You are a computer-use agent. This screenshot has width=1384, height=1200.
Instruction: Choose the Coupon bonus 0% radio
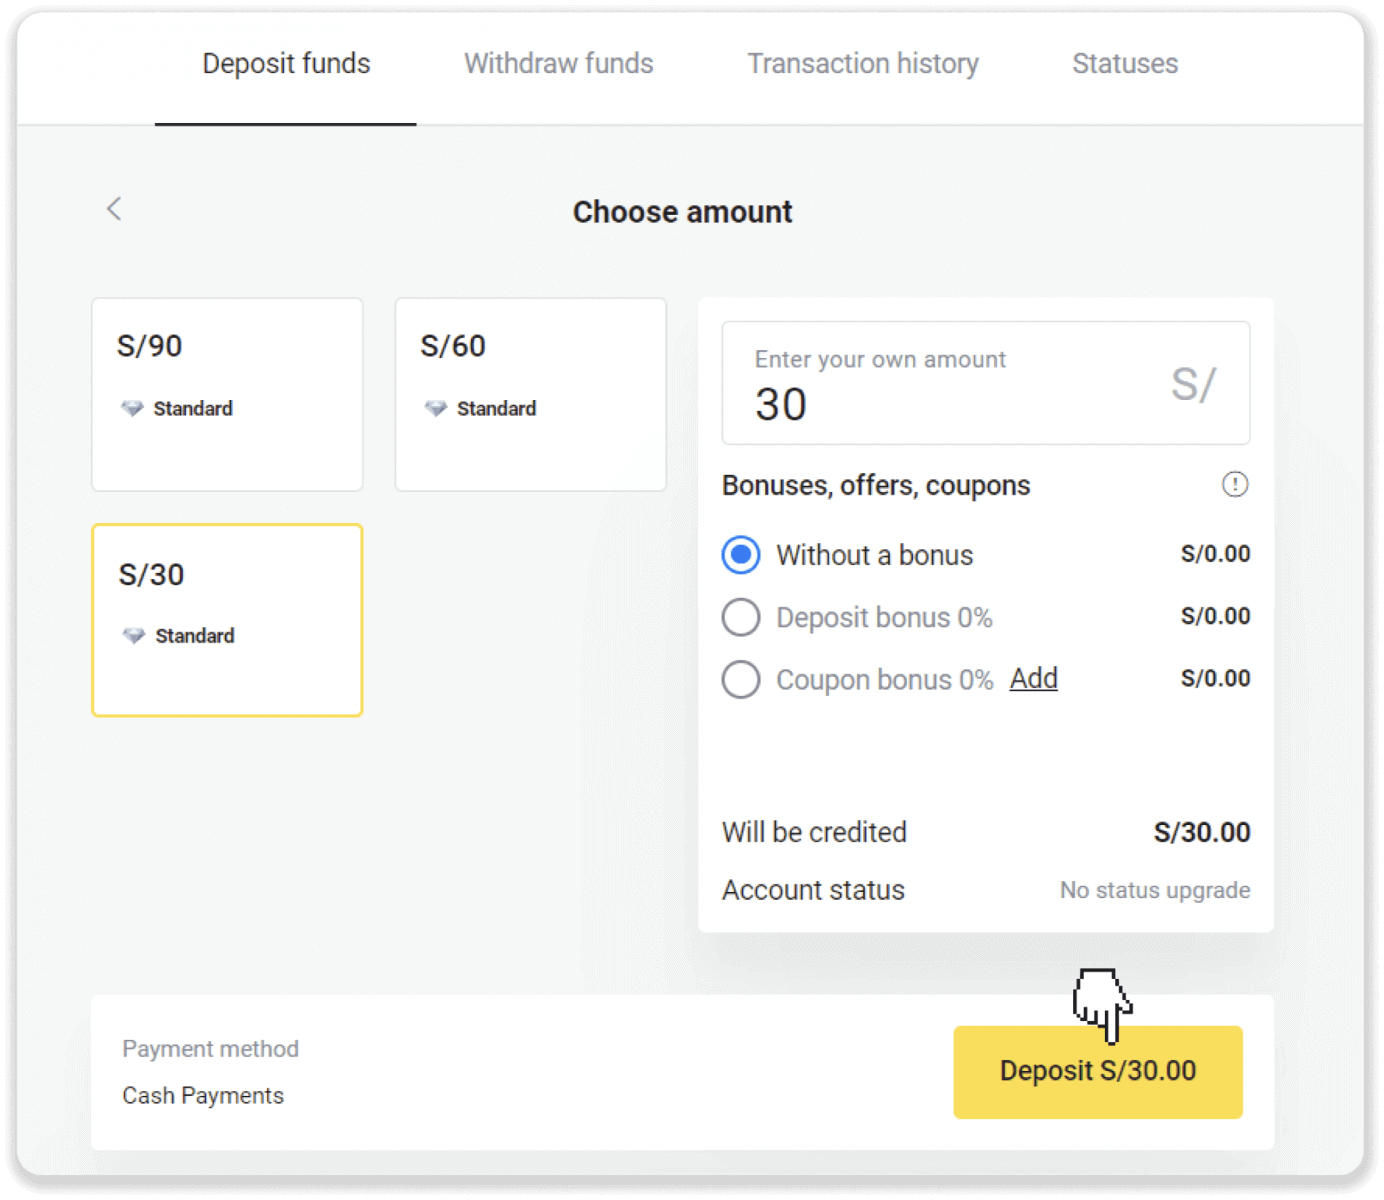pyautogui.click(x=741, y=680)
